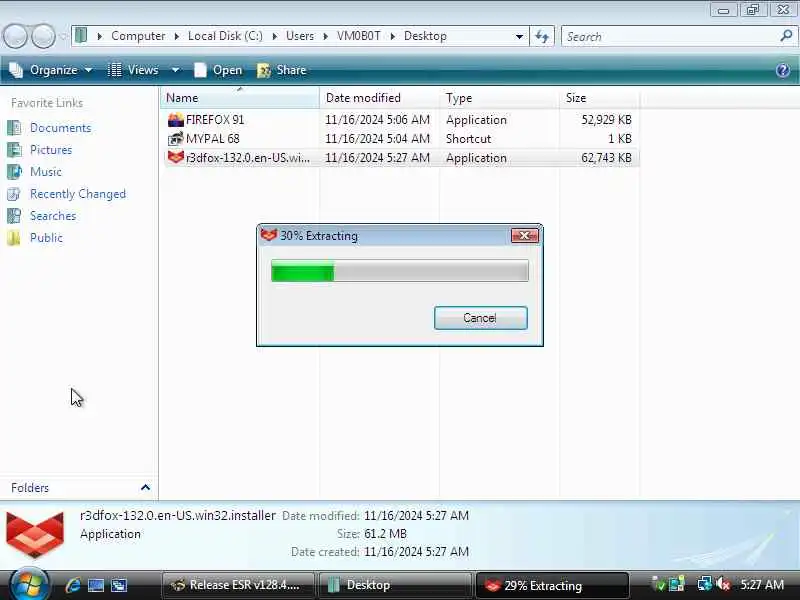
Task: Click Open in the Explorer toolbar
Action: pos(218,70)
